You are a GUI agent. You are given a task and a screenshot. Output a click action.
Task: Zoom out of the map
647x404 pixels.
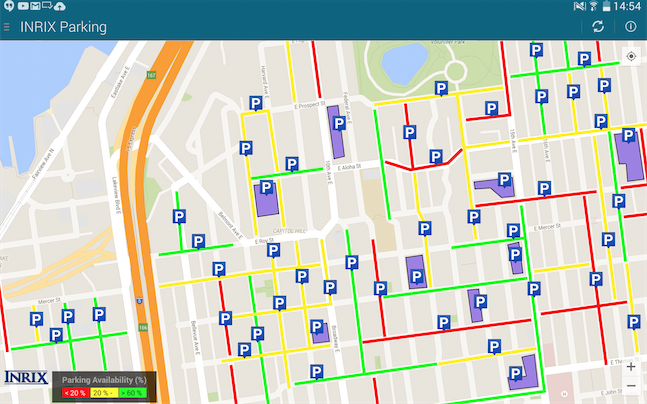(x=631, y=386)
